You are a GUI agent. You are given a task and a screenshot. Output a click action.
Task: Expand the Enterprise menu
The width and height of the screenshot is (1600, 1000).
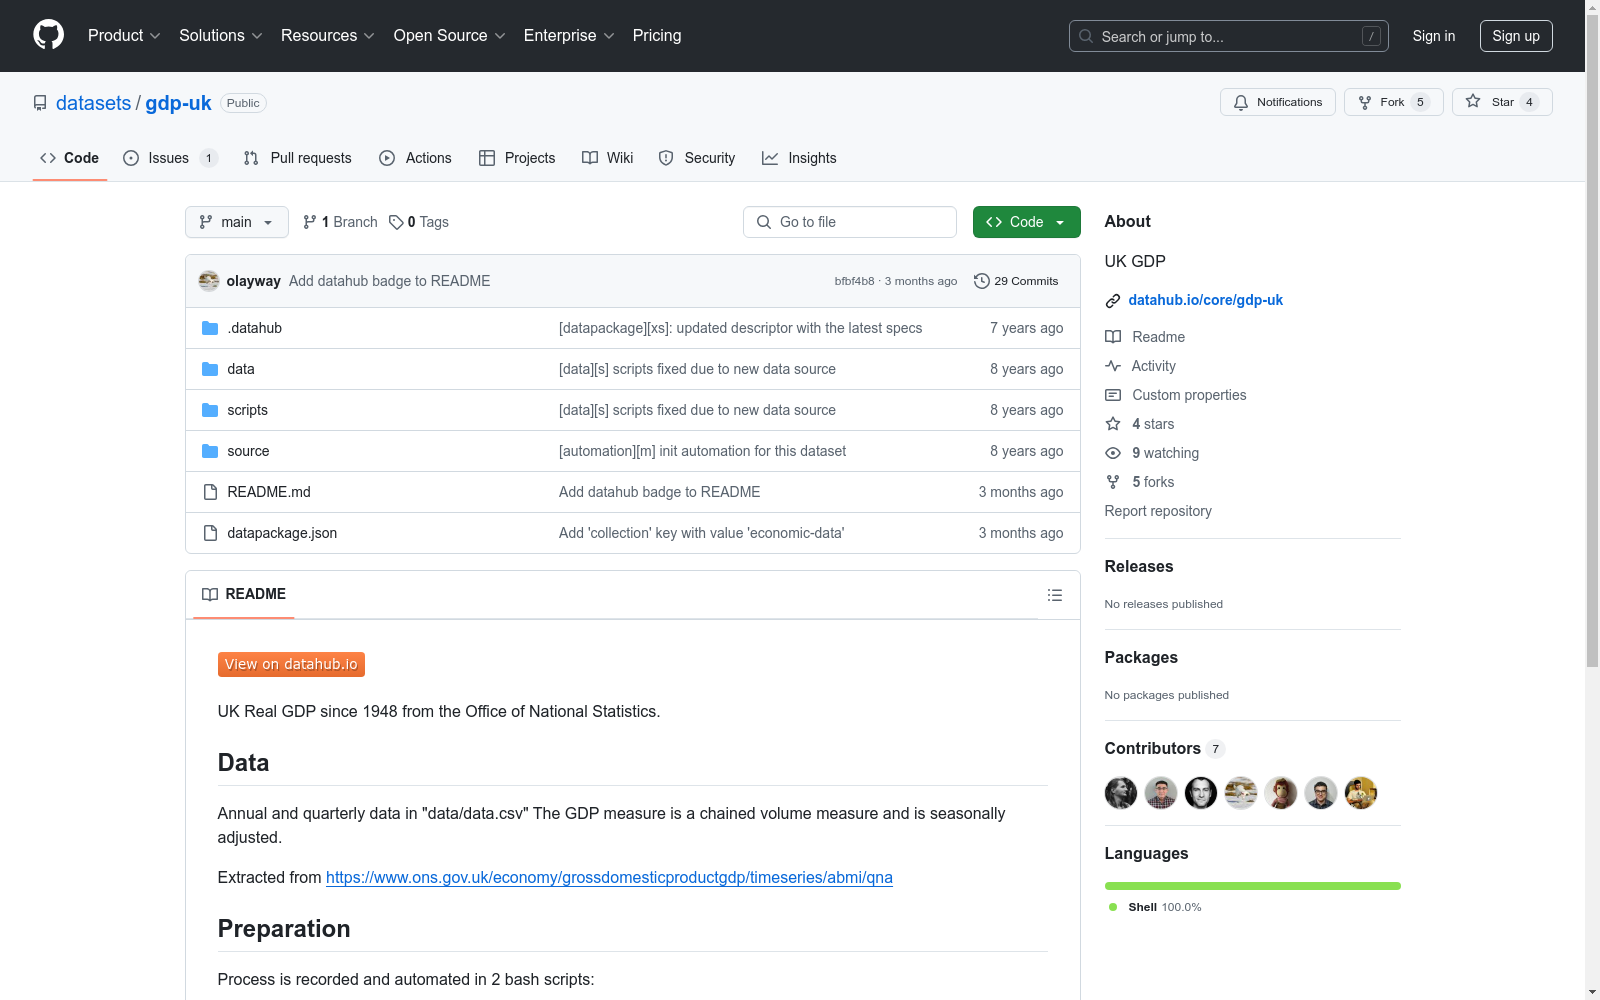coord(569,36)
